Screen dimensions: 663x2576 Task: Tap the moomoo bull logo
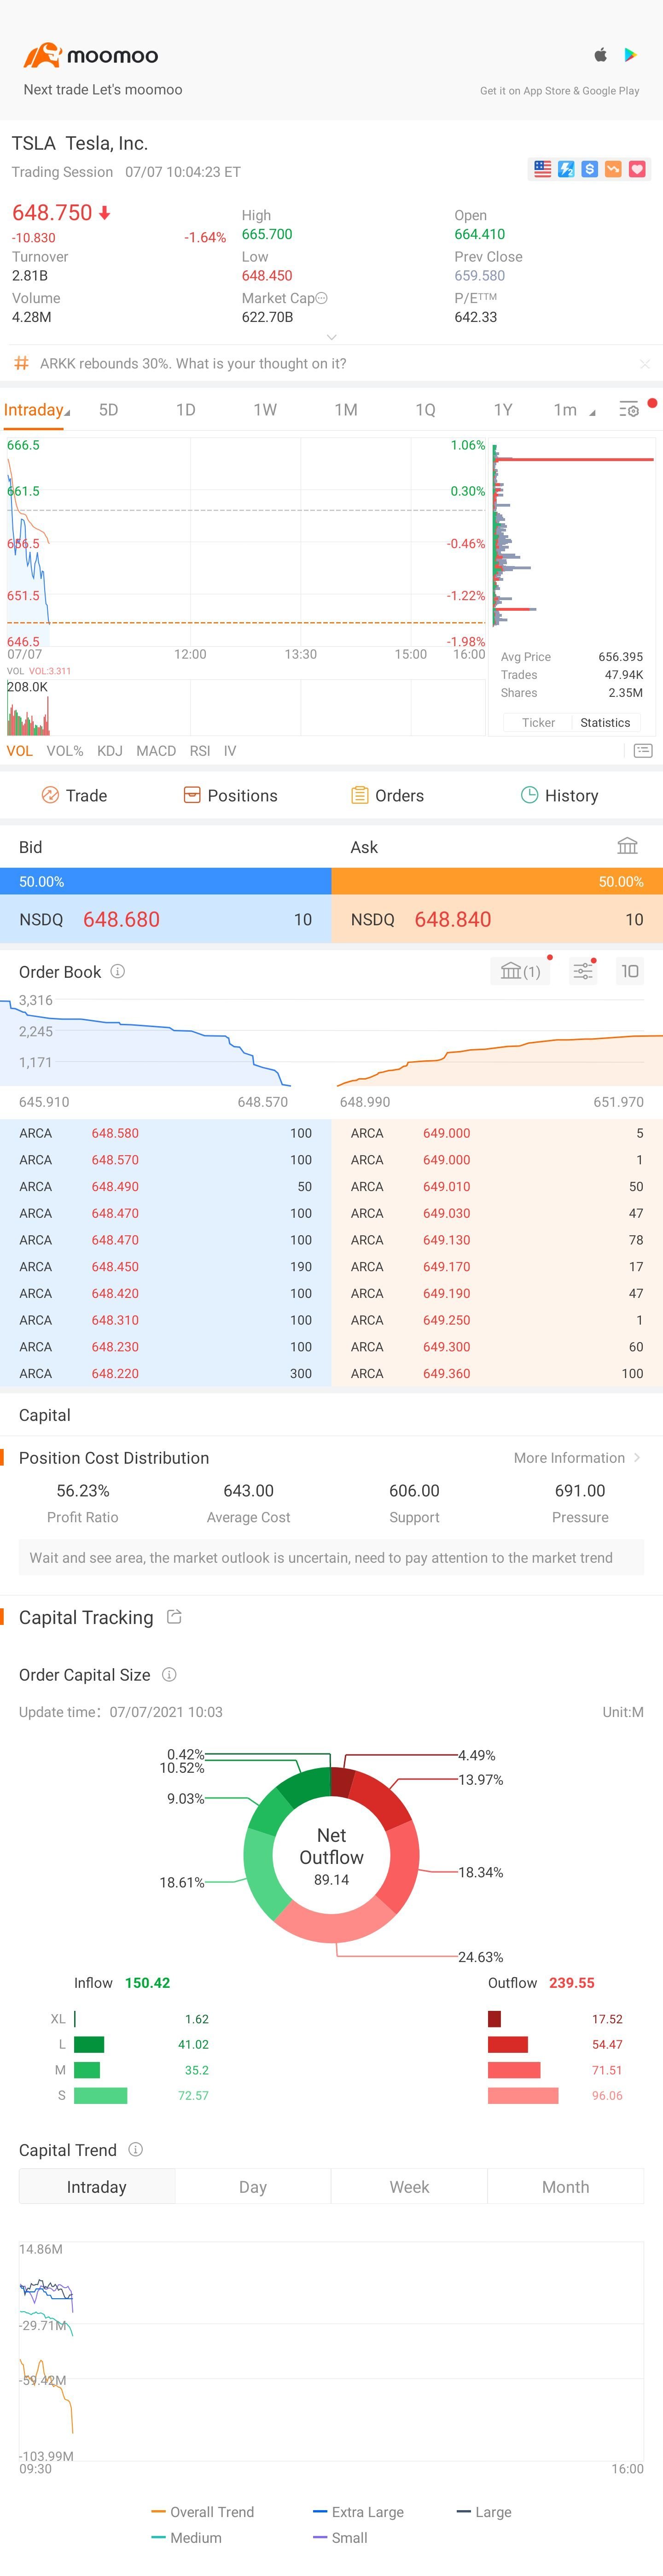[x=42, y=55]
